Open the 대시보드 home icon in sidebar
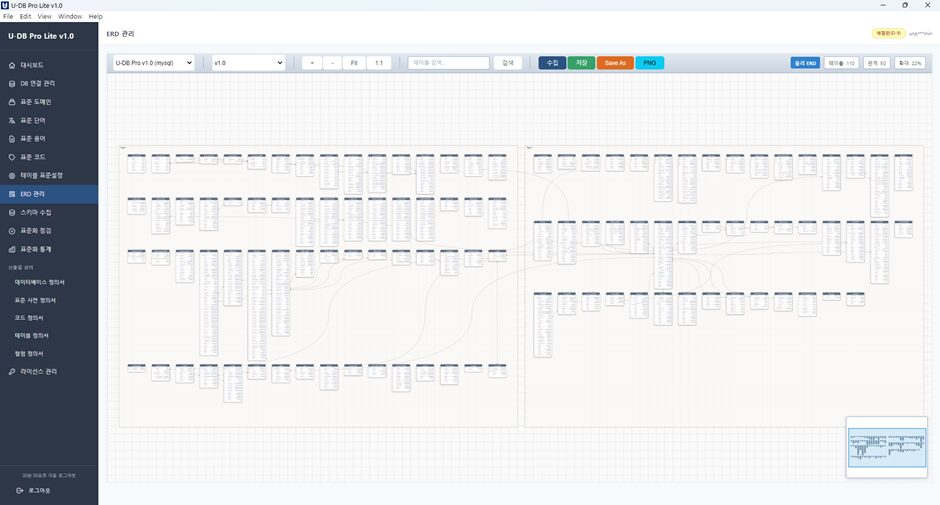 coord(12,65)
